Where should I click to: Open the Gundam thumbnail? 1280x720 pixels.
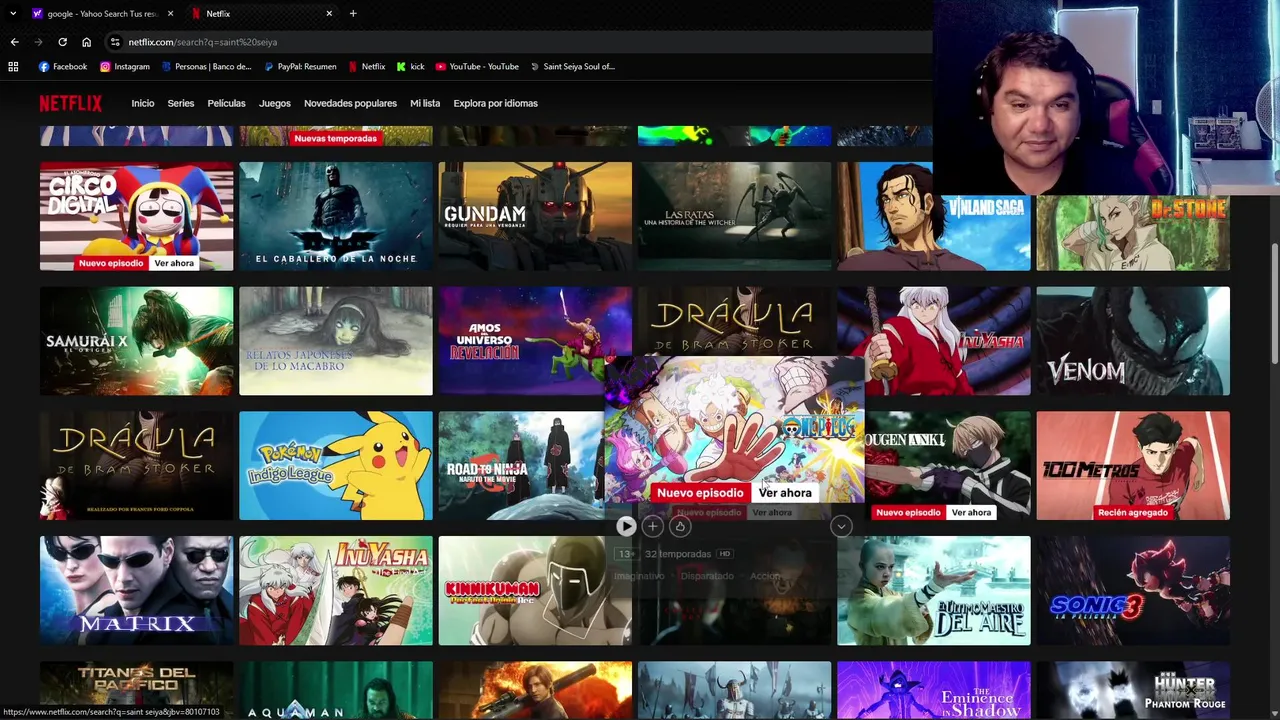[535, 216]
